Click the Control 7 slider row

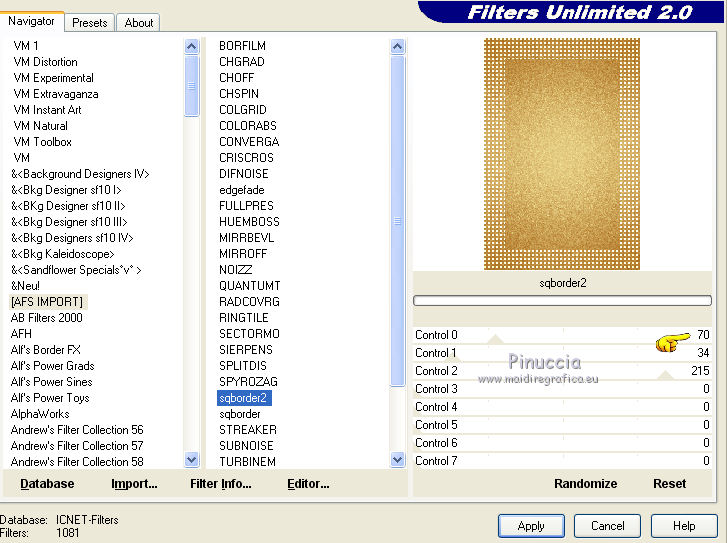click(x=562, y=461)
